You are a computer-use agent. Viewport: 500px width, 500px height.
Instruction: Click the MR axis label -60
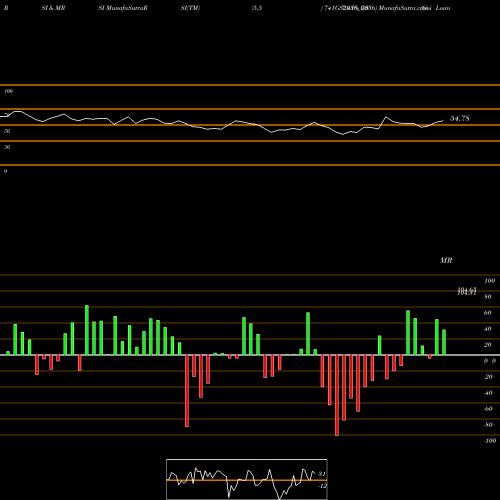pos(488,409)
